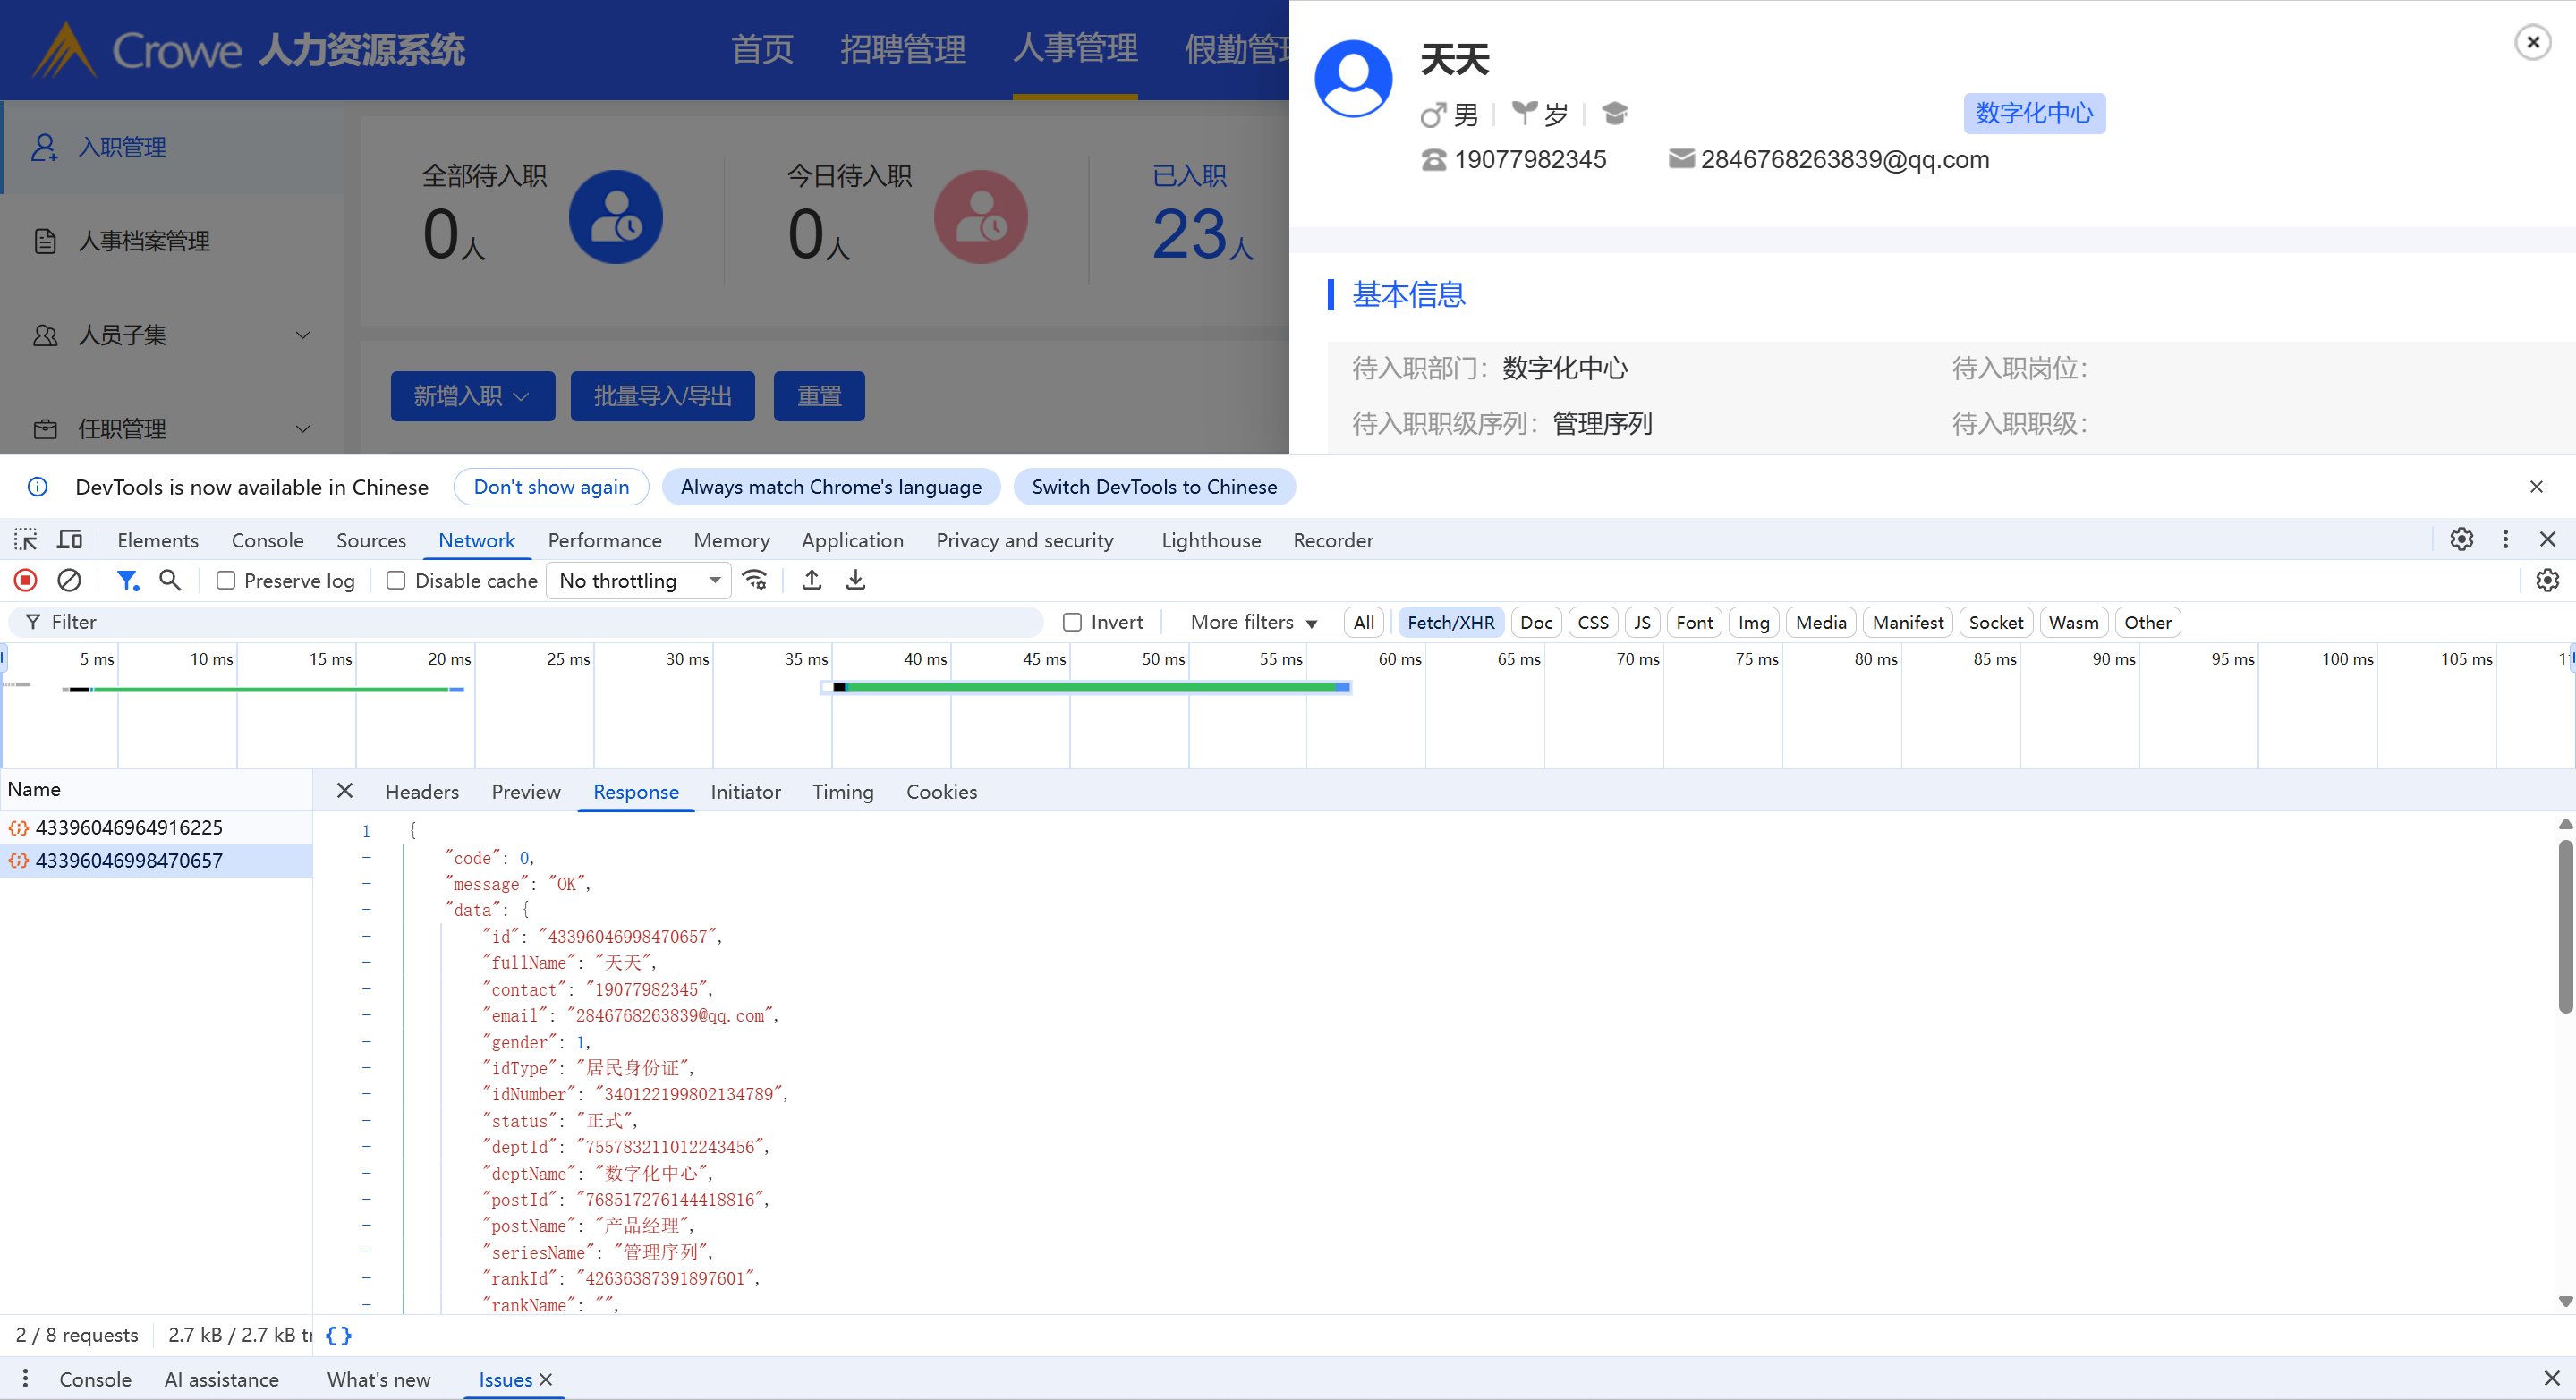The image size is (2576, 1400).
Task: Open the No throttling dropdown
Action: [x=639, y=580]
